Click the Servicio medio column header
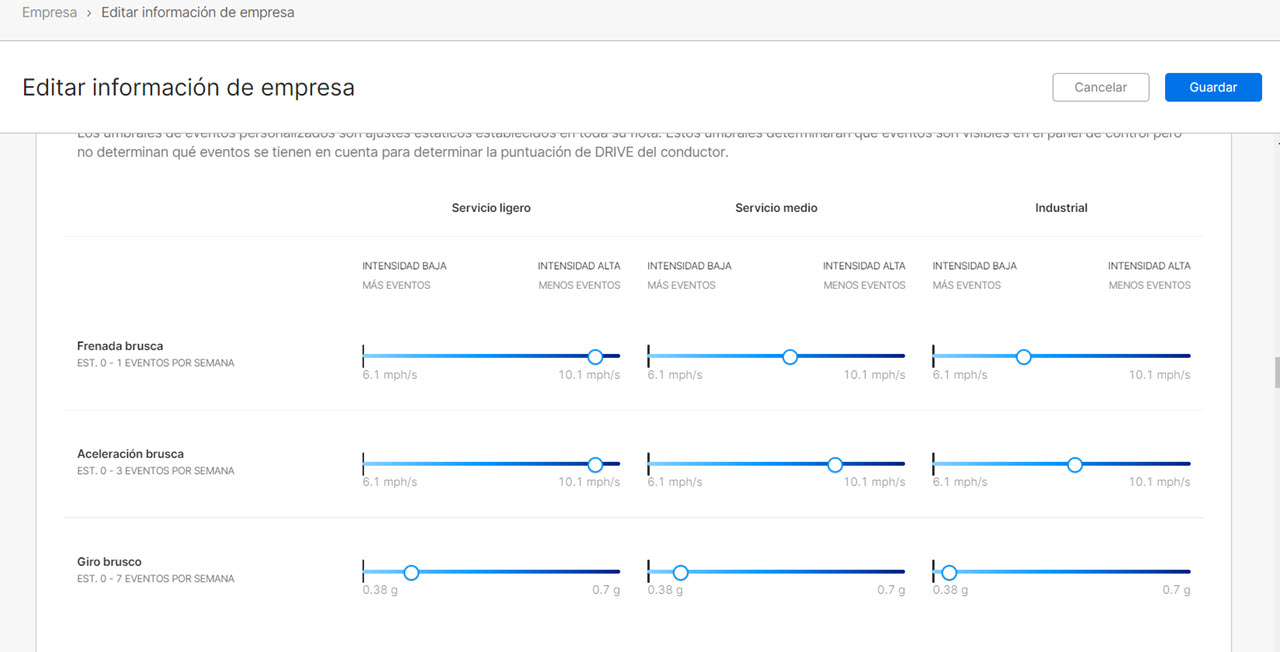Screen dimensions: 1280x652 (x=776, y=208)
